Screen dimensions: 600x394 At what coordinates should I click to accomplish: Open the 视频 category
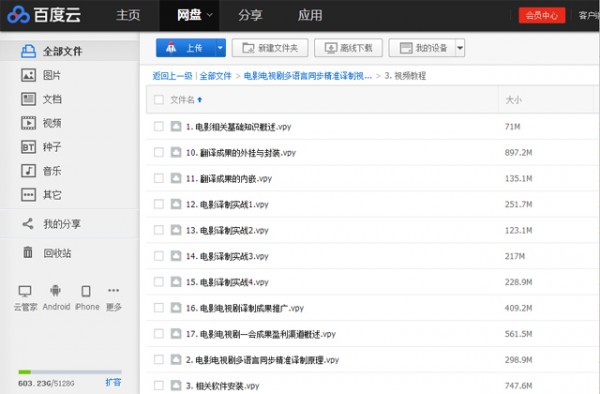pyautogui.click(x=41, y=123)
